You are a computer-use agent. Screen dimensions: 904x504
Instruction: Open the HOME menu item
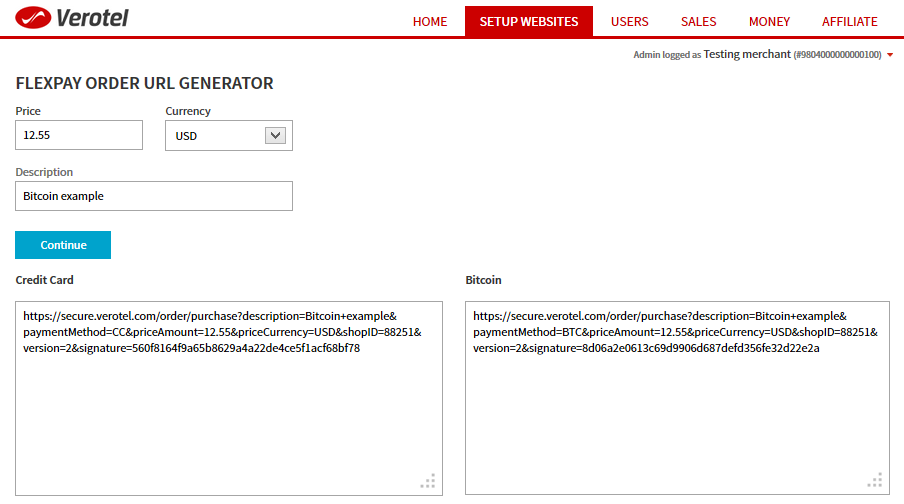coord(430,22)
